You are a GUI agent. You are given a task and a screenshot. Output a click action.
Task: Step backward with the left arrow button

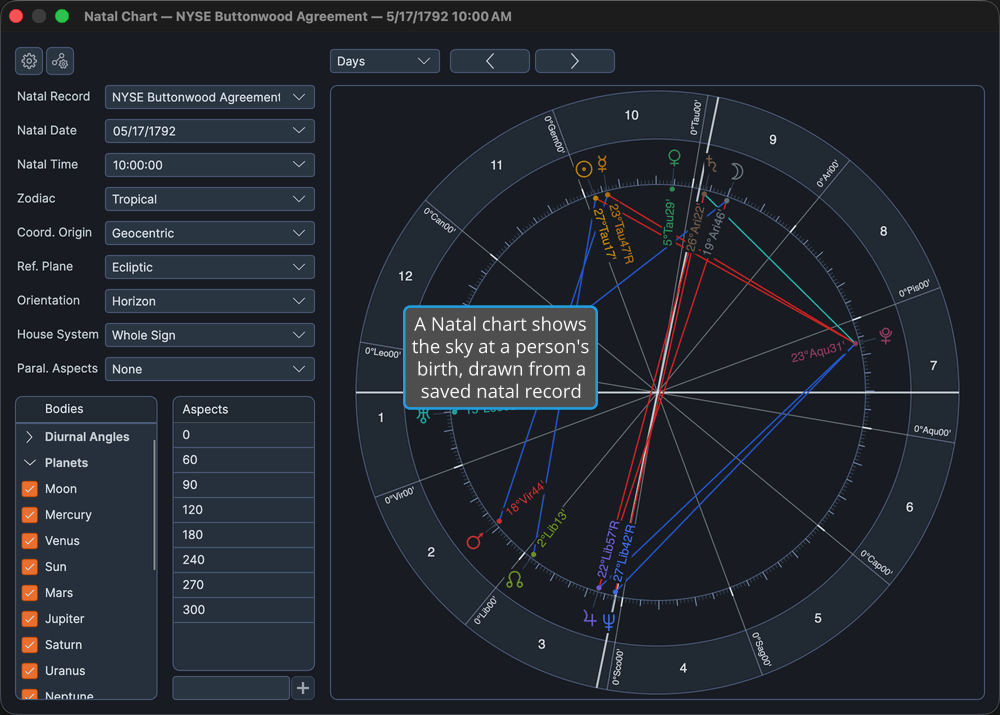[490, 61]
